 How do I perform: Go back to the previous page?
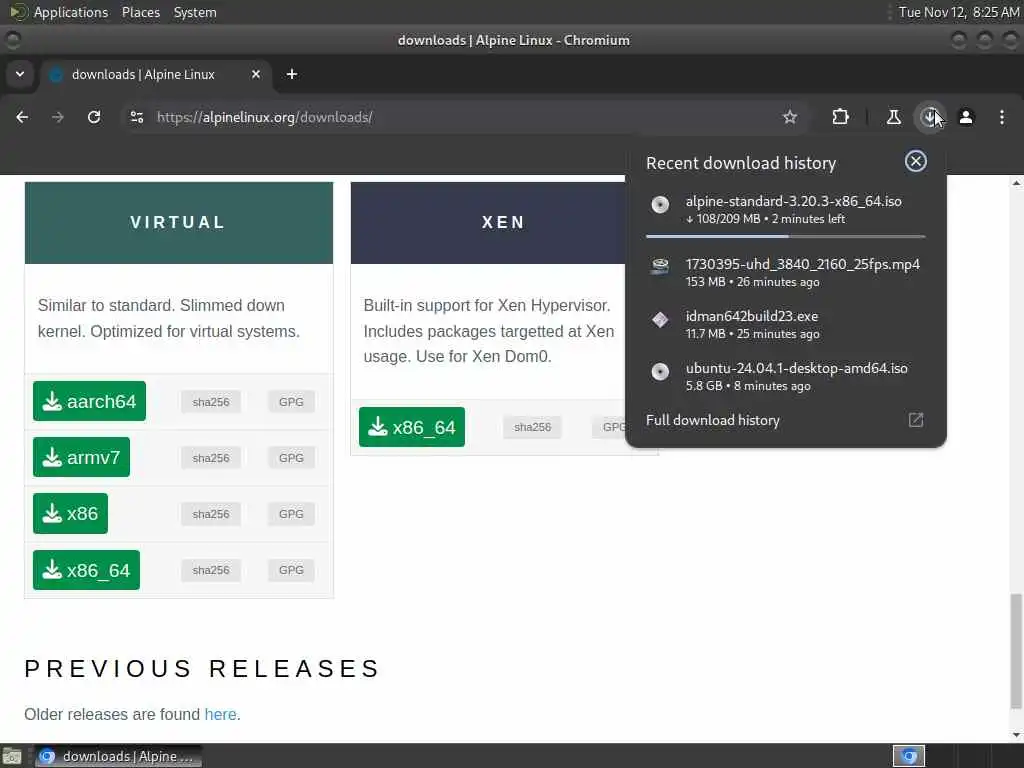(22, 117)
